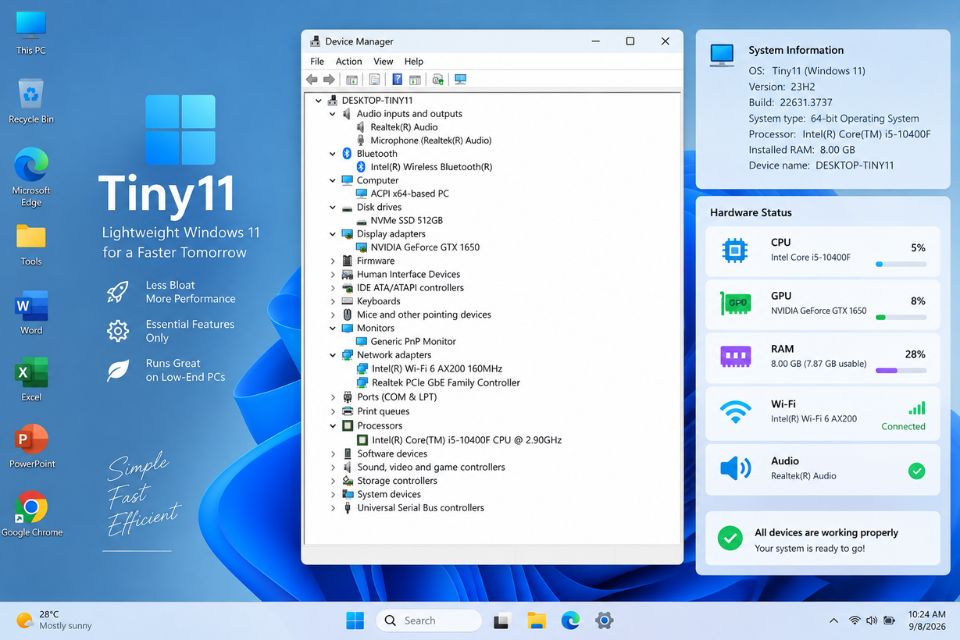The height and width of the screenshot is (640, 960).
Task: Open Word desktop shortcut
Action: tap(31, 312)
